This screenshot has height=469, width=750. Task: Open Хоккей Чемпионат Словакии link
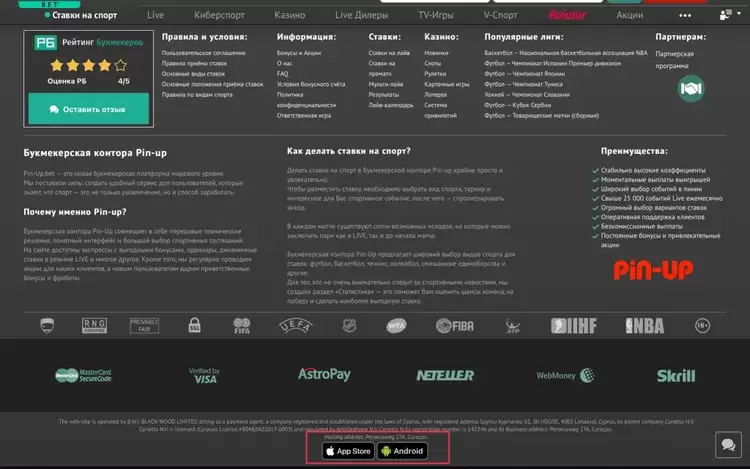click(x=527, y=95)
